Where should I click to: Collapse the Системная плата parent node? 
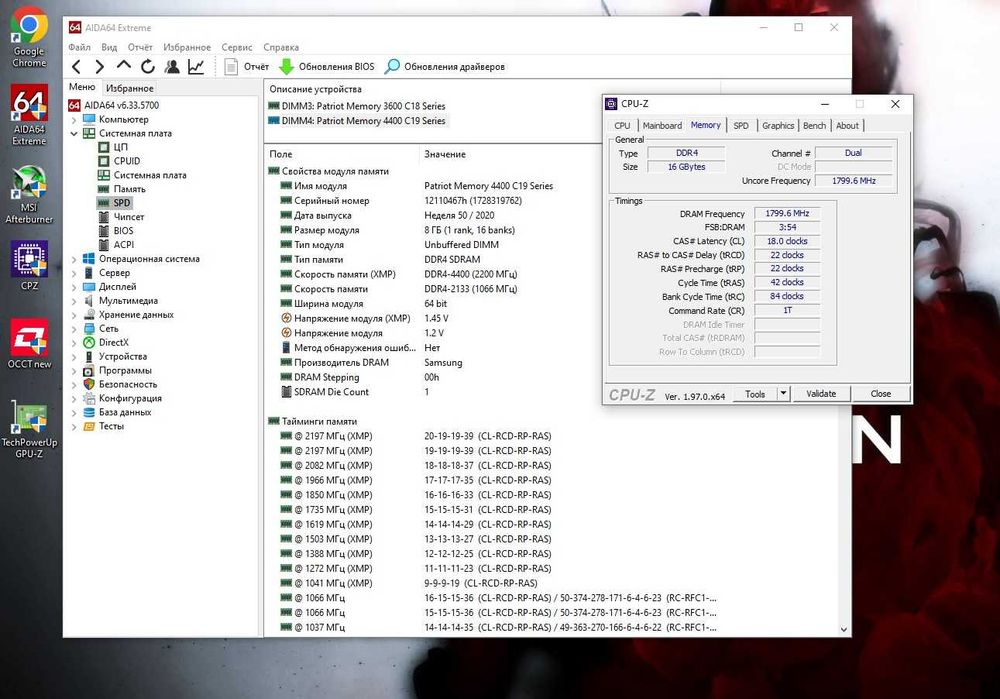click(74, 134)
